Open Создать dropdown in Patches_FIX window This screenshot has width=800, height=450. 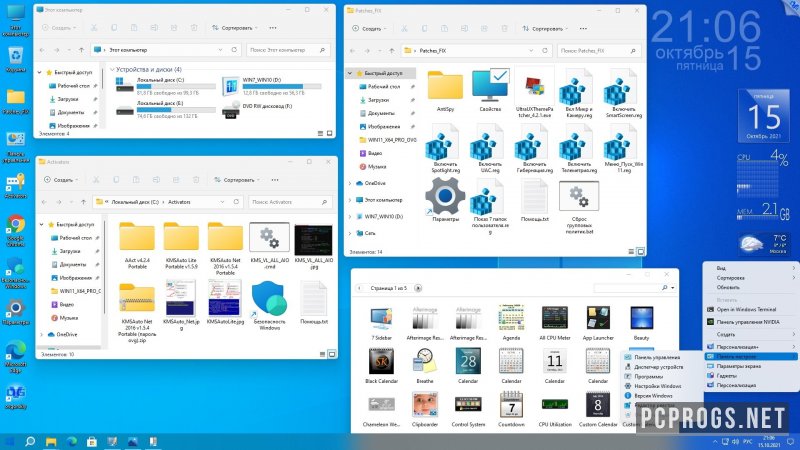click(x=369, y=29)
